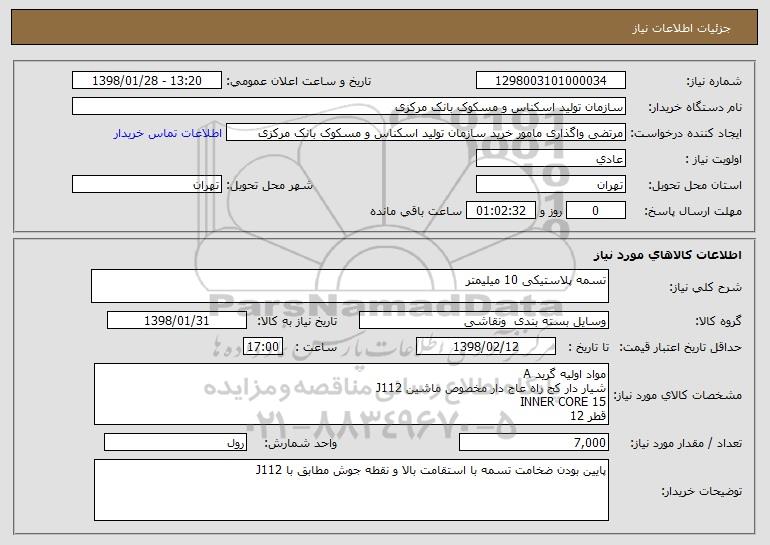Click label تعداد / مقدار مورد نیاز

(x=686, y=443)
